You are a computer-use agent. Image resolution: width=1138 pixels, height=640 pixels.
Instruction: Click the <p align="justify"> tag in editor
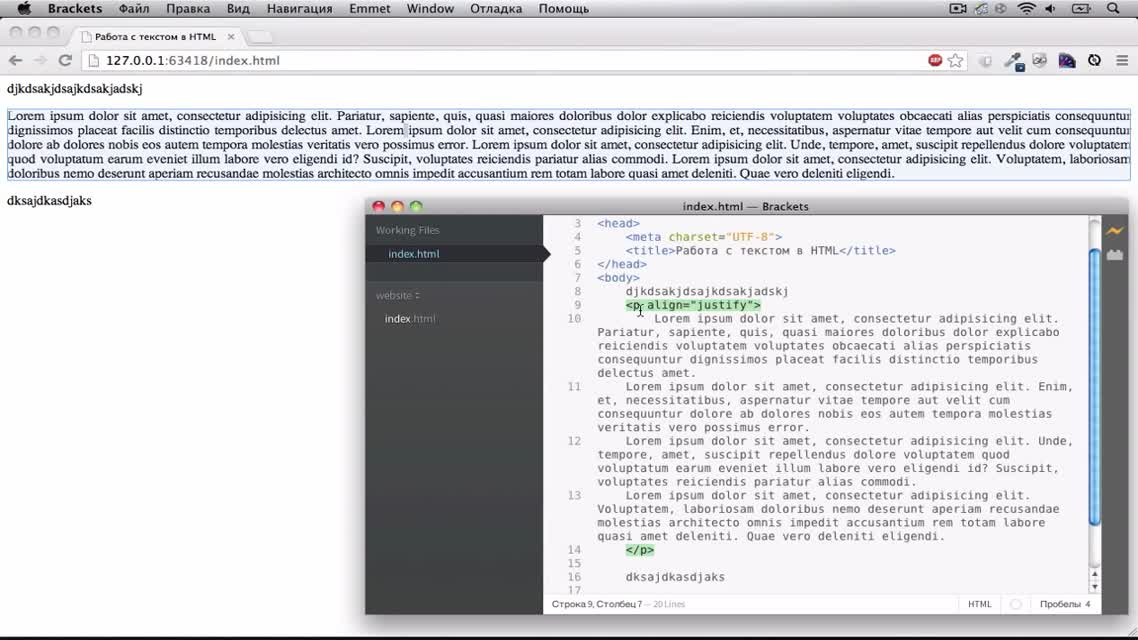point(693,305)
